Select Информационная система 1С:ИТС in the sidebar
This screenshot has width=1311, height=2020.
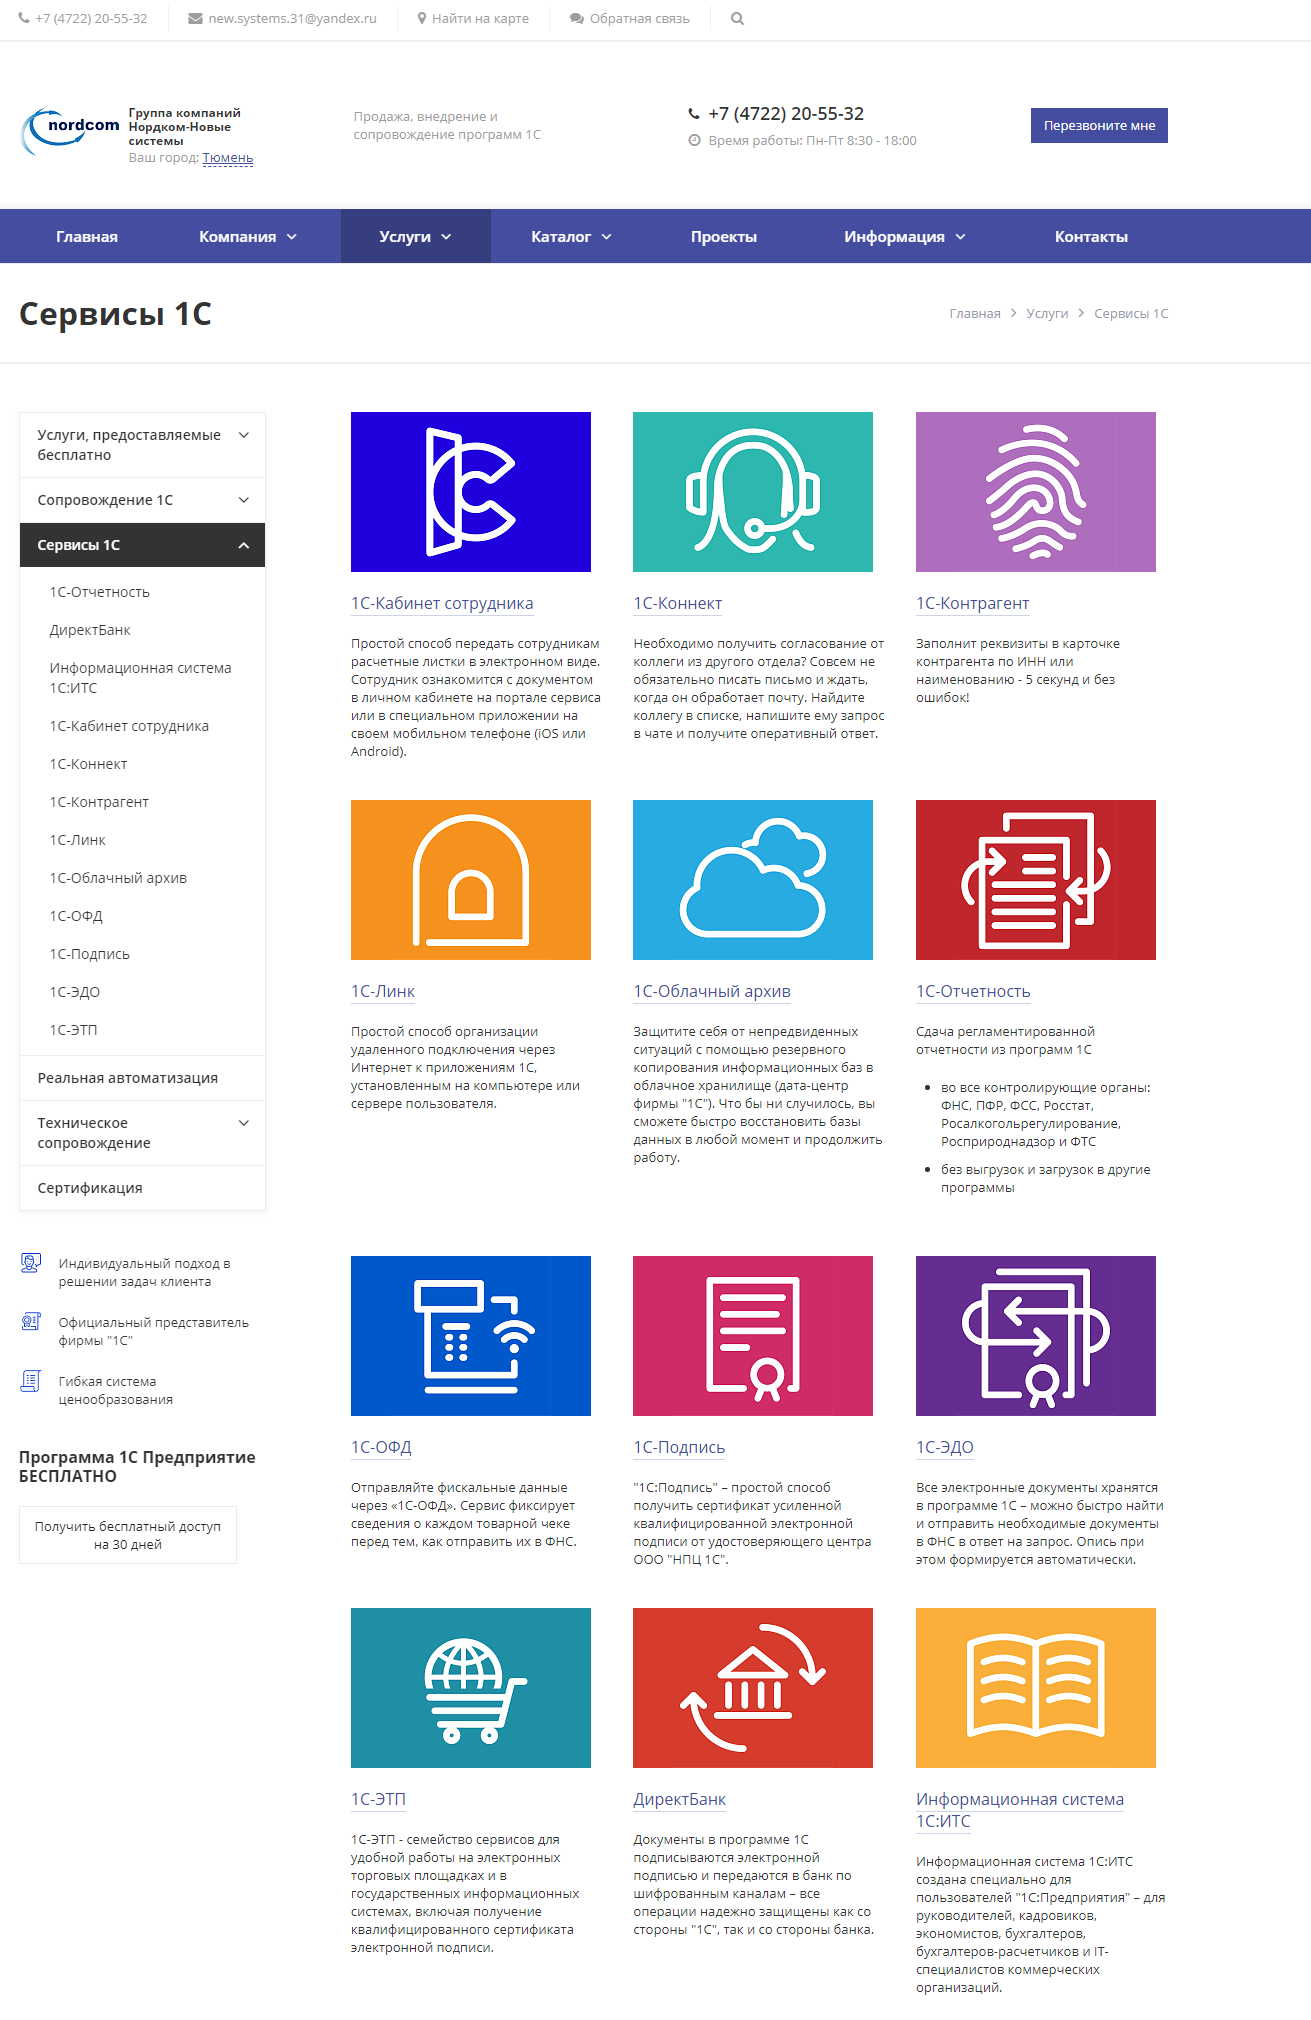140,678
